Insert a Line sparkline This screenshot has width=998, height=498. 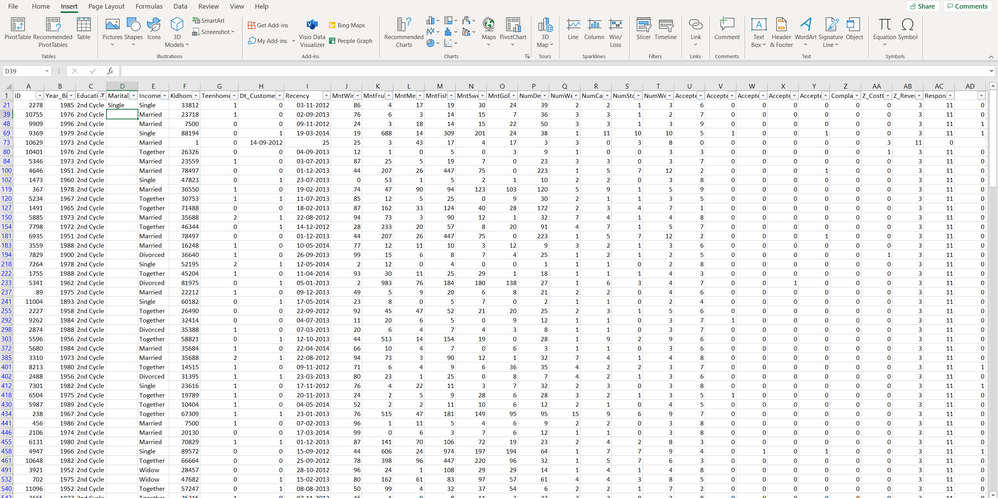pyautogui.click(x=573, y=29)
